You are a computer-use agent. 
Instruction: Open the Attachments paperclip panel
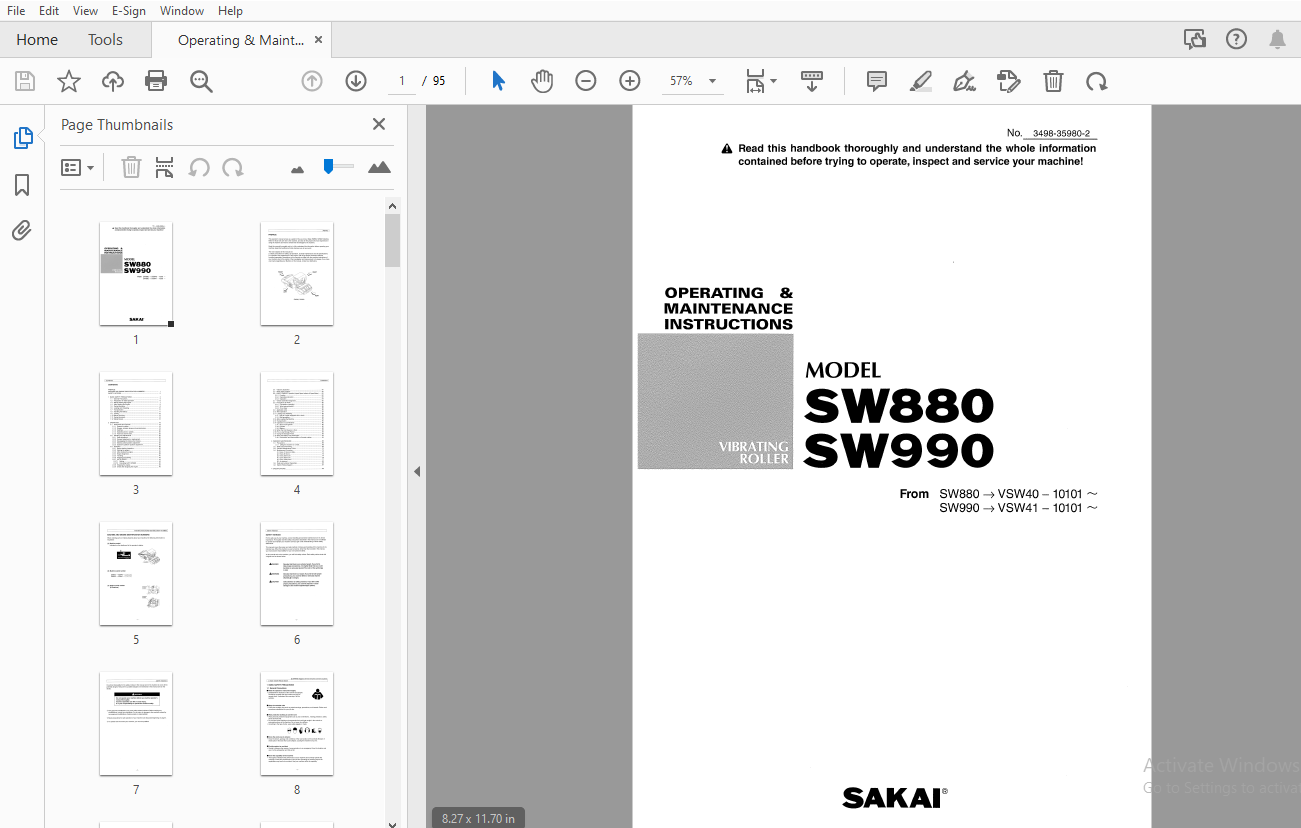tap(22, 231)
